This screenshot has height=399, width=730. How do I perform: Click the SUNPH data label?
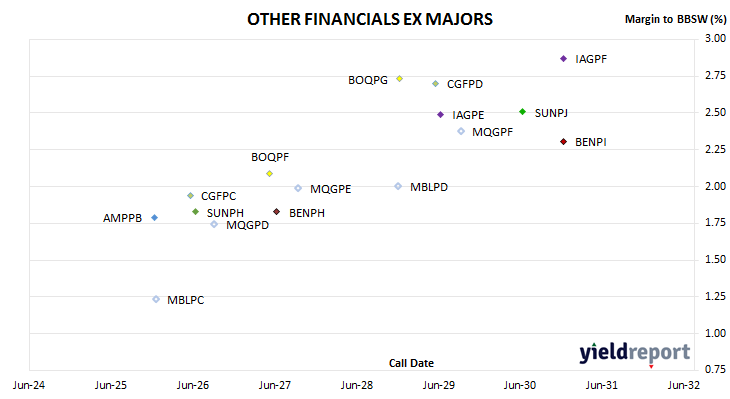pos(225,213)
